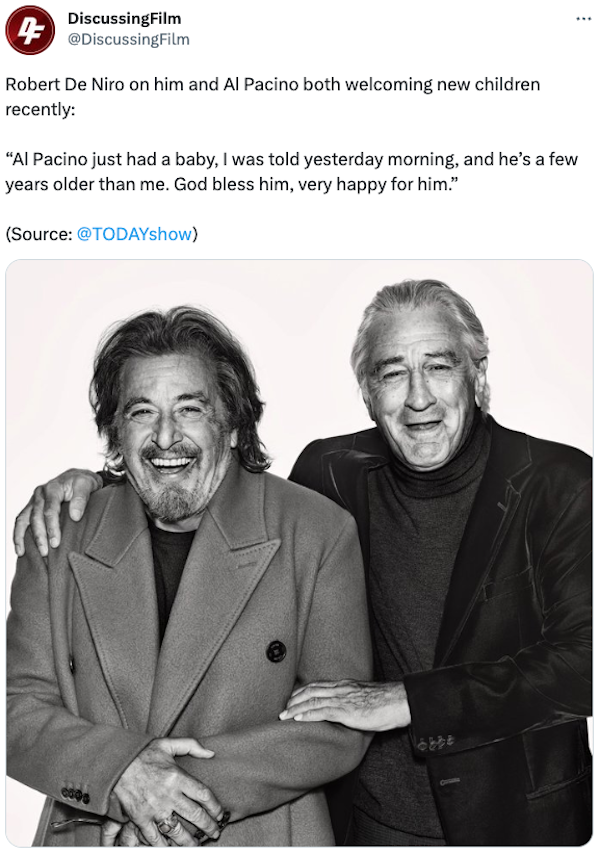Click the word "recently:" in the tweet
Screen dimensions: 600x854
(x=40, y=109)
